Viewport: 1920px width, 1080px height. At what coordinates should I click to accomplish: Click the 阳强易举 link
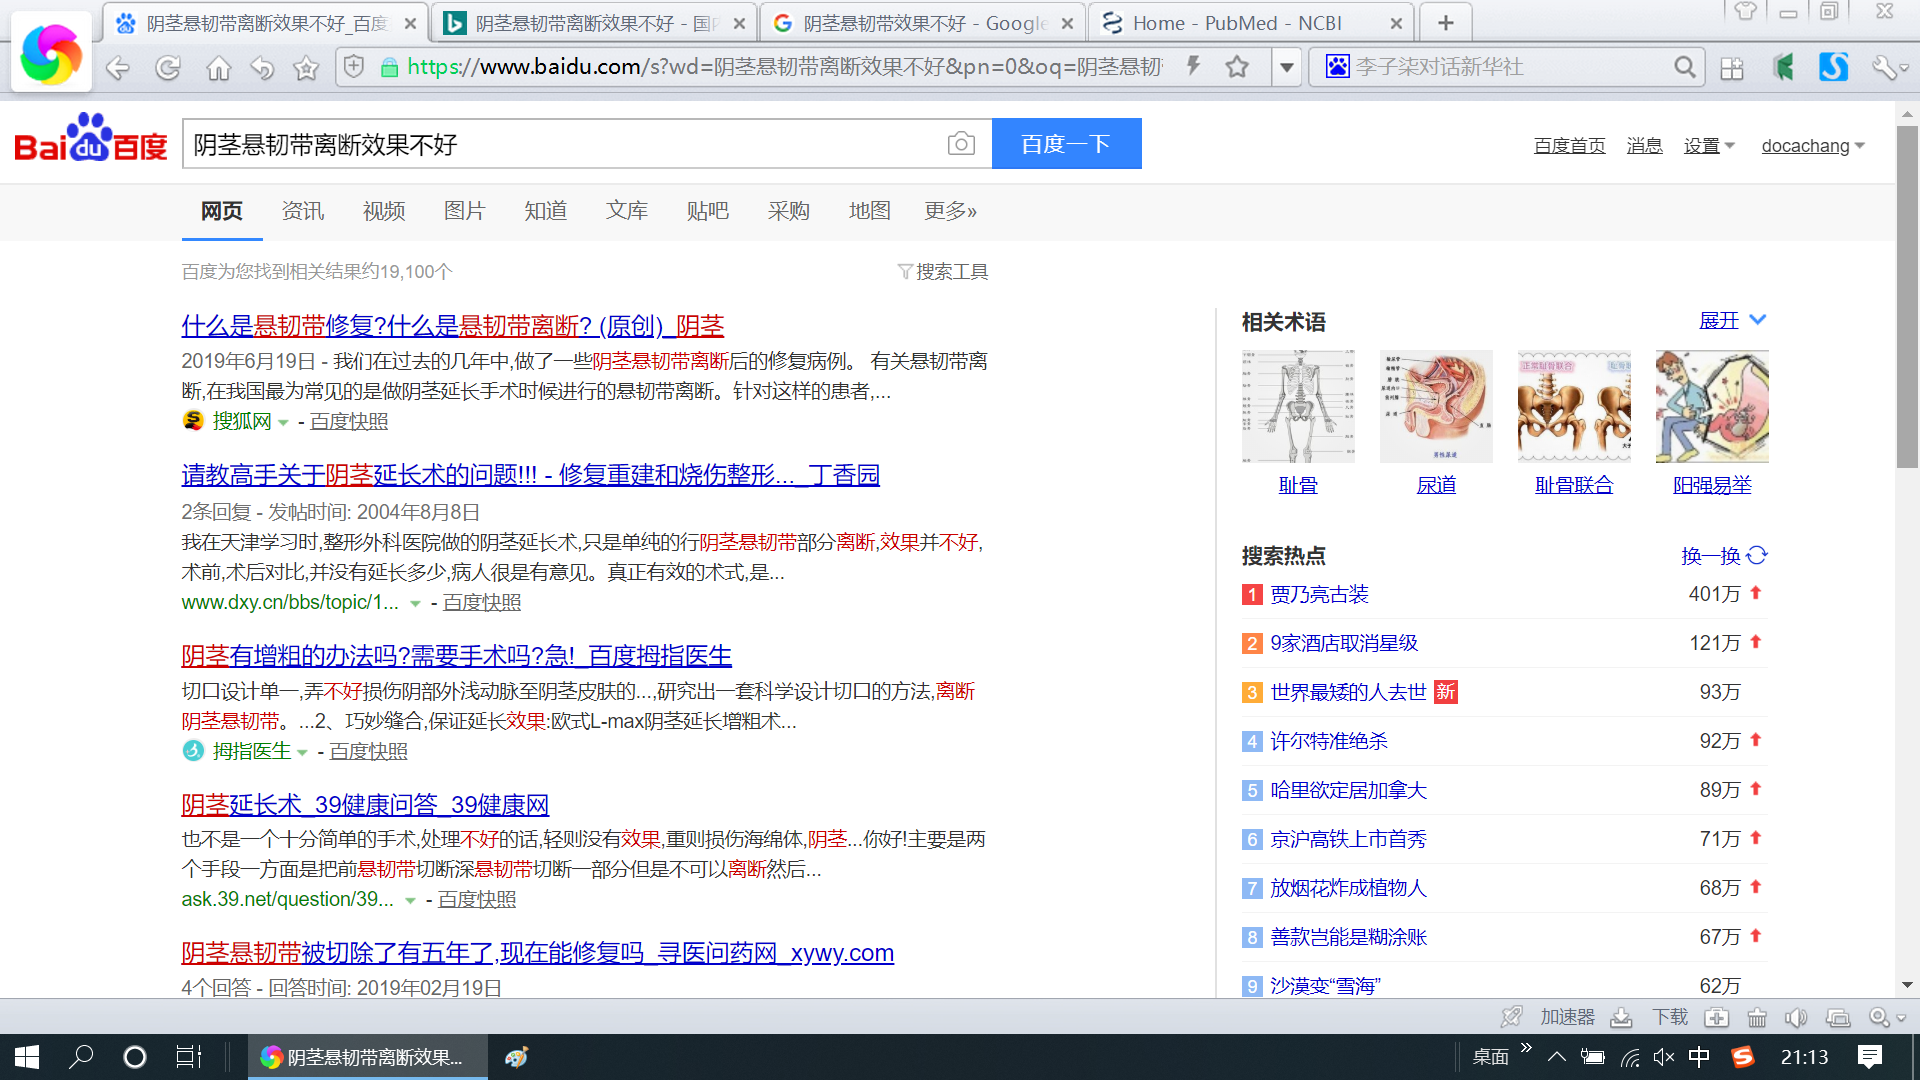1712,485
